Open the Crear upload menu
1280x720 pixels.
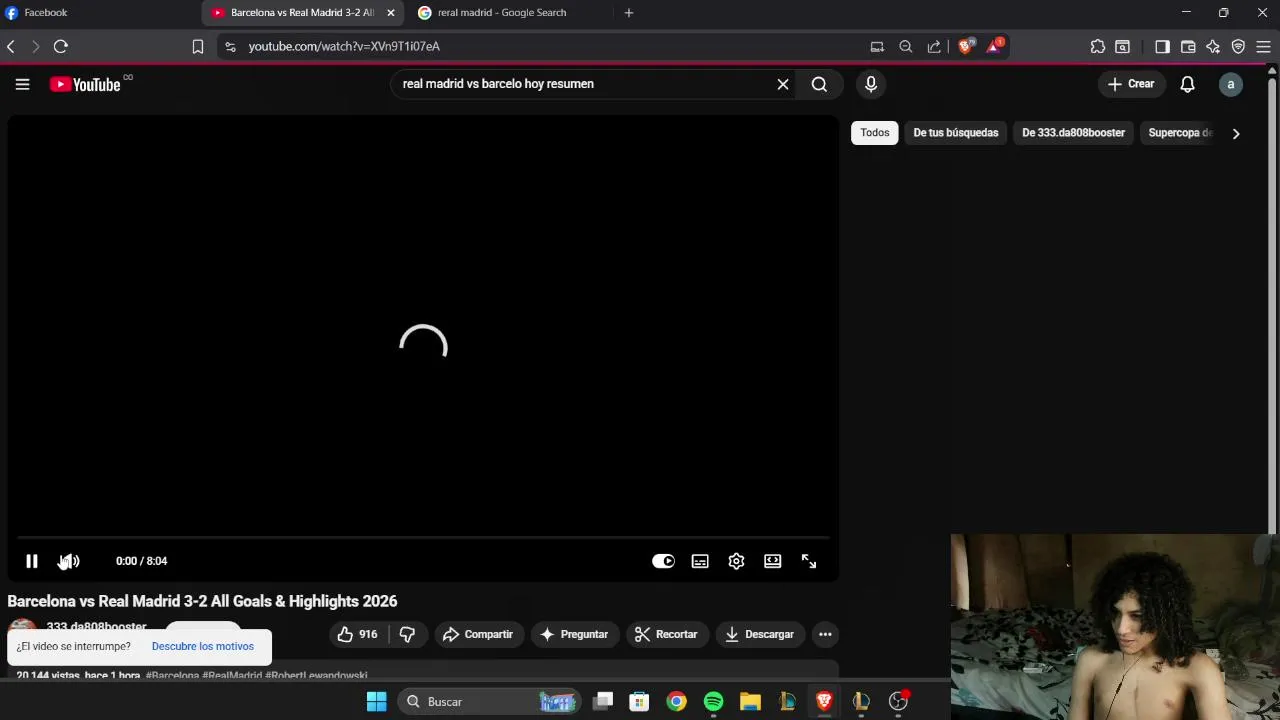pos(1131,84)
